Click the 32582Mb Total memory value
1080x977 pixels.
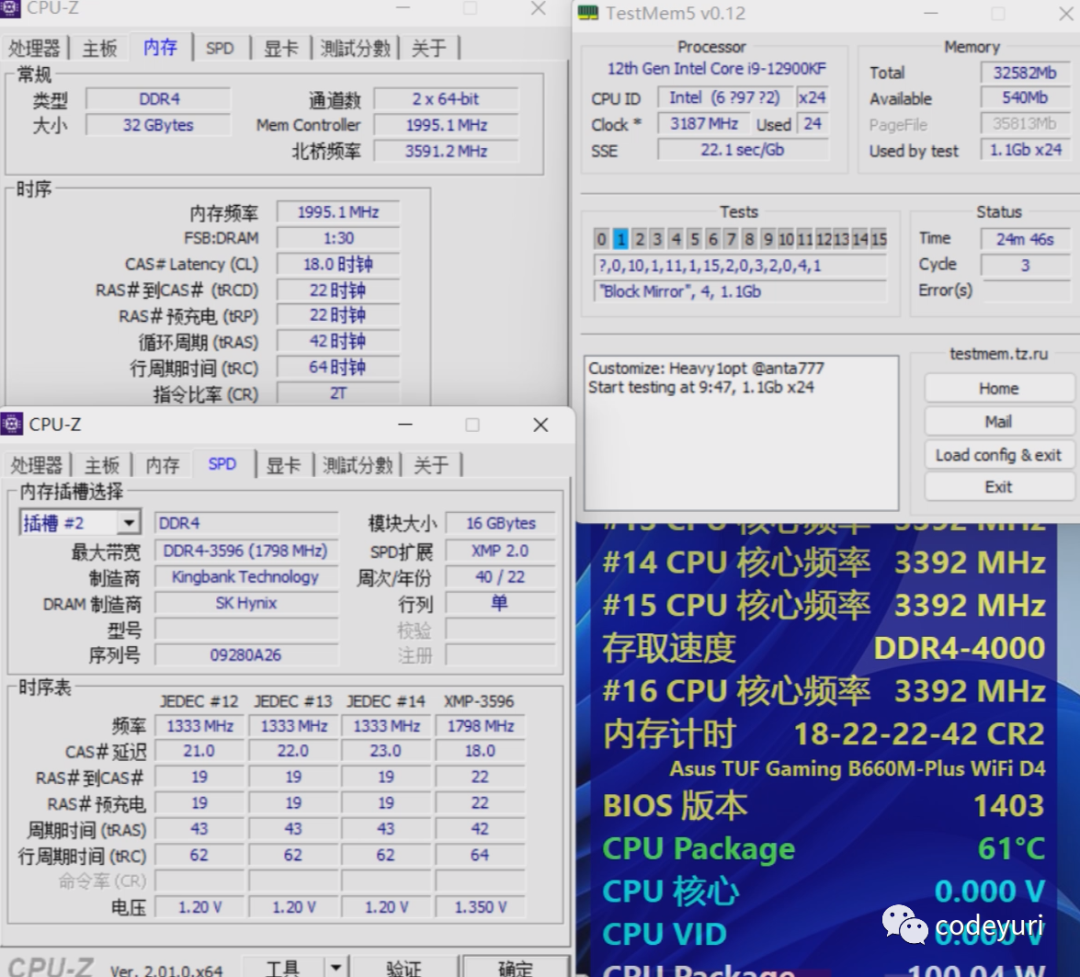click(x=1025, y=72)
